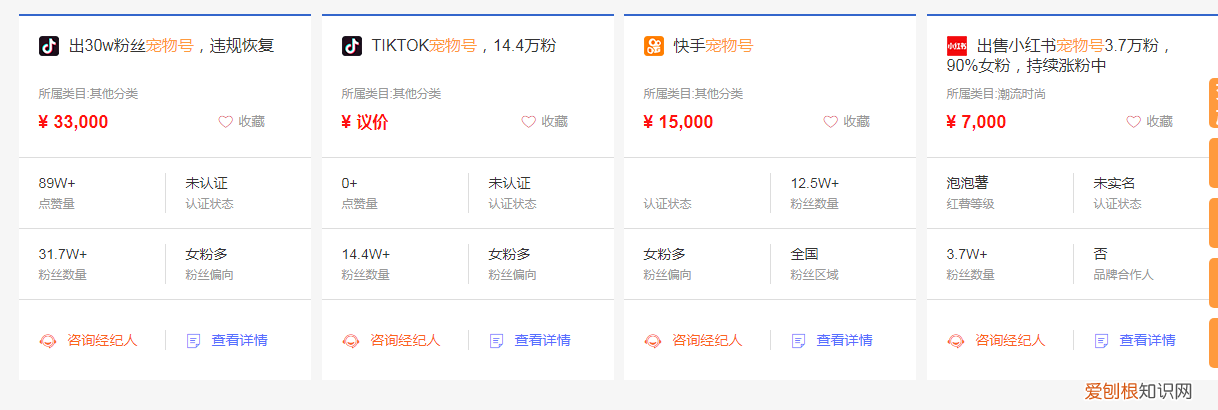Click 收藏 on the 议价 listing
The image size is (1218, 410).
pyautogui.click(x=554, y=122)
